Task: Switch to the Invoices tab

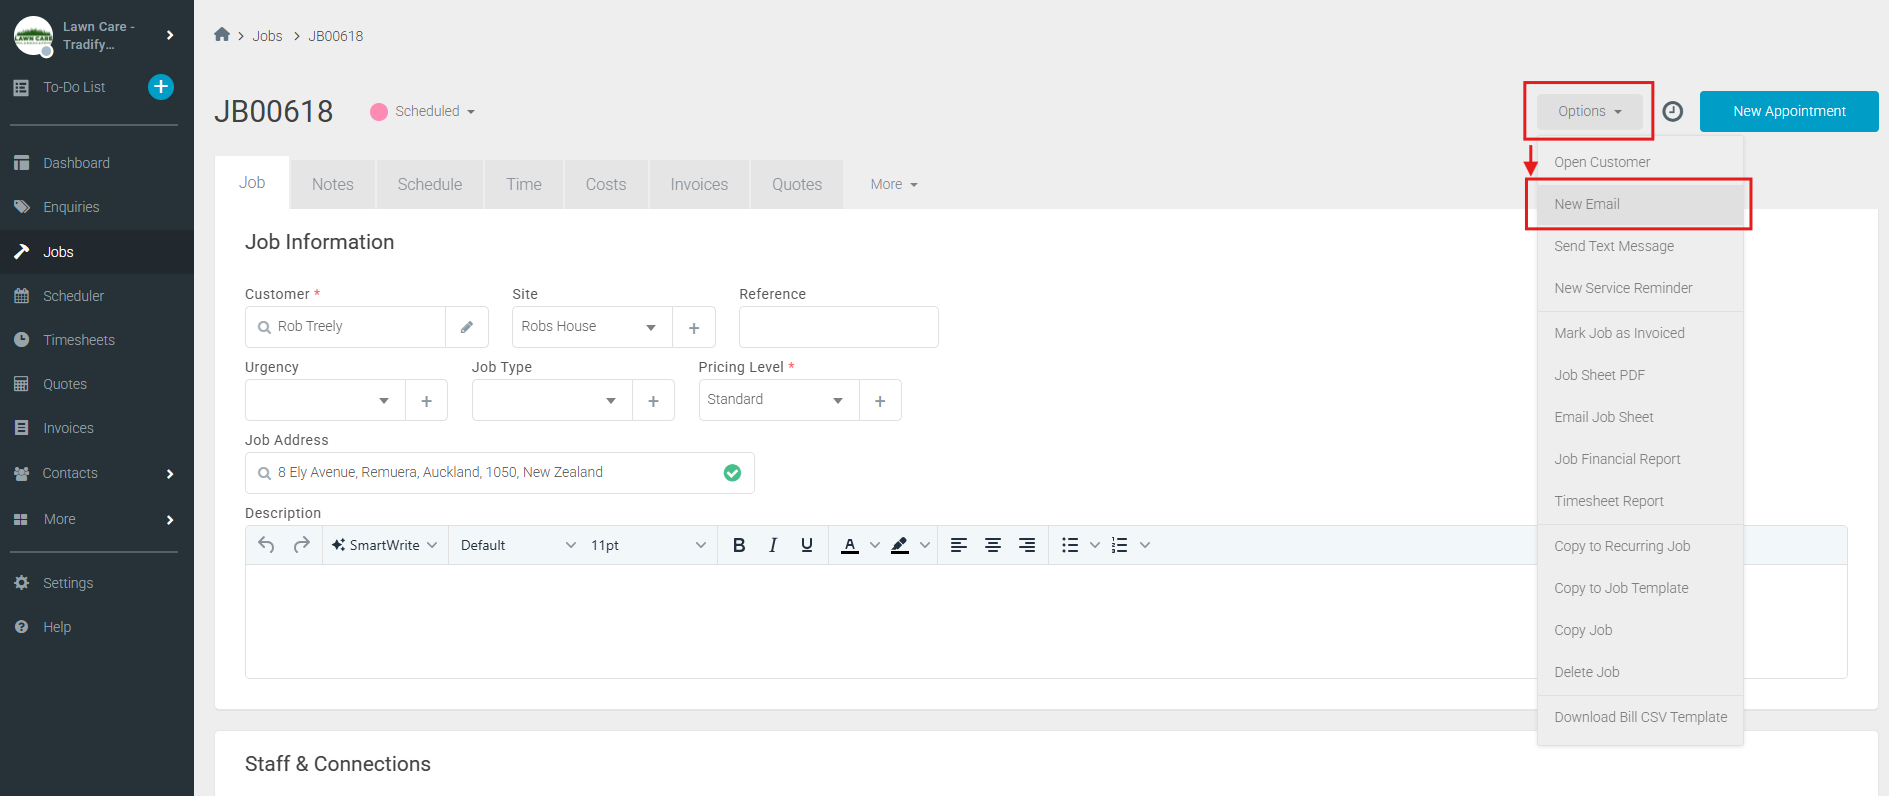Action: point(699,185)
